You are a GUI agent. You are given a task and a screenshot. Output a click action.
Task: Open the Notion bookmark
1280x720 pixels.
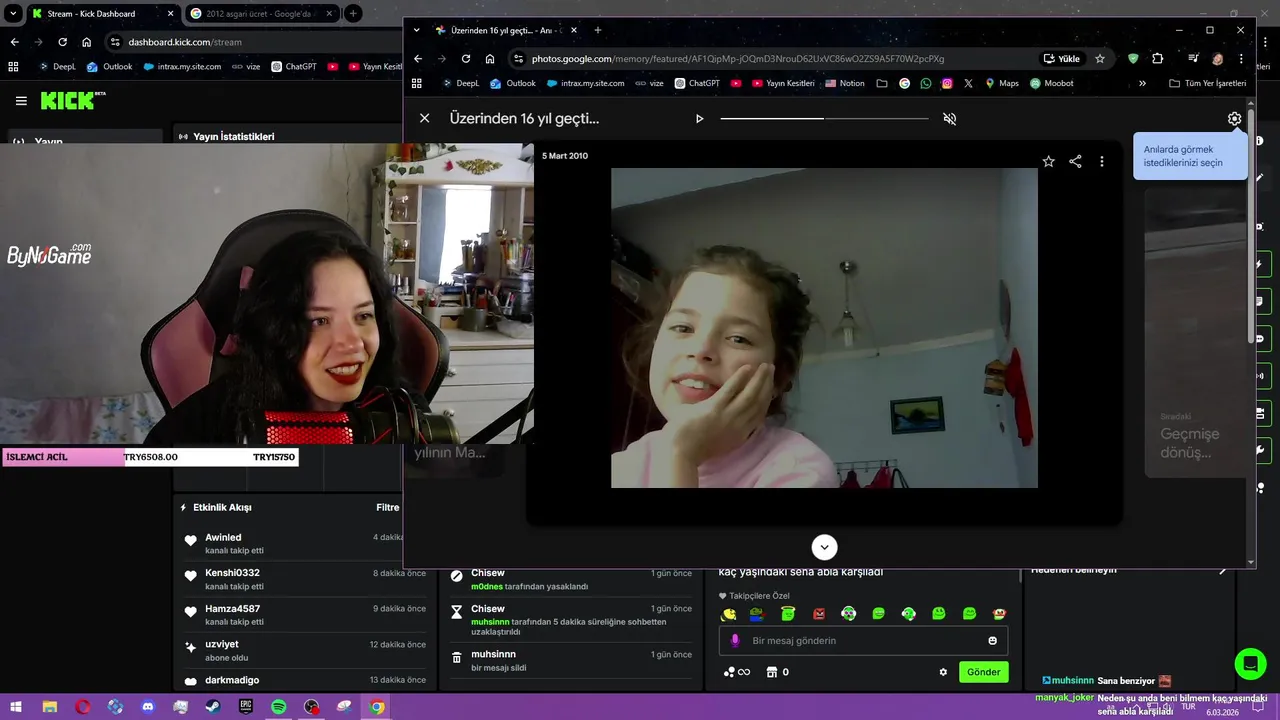click(x=845, y=83)
